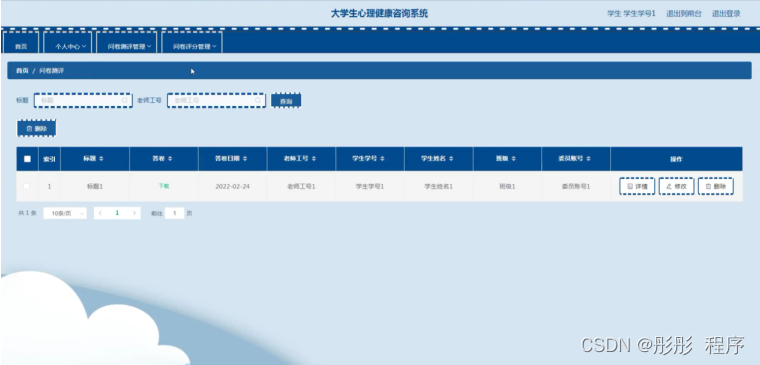The height and width of the screenshot is (365, 760).
Task: Sort the table by 委员账号 column arrows
Action: pos(588,159)
